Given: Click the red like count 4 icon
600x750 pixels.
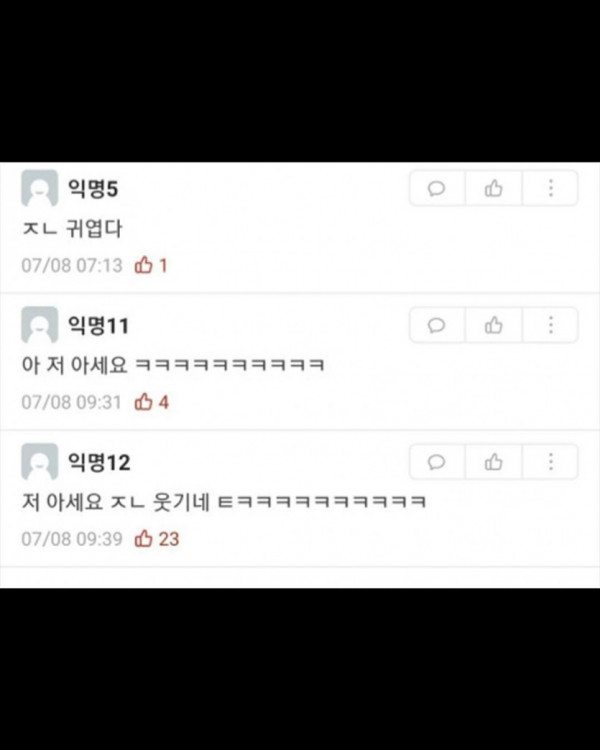Looking at the screenshot, I should pyautogui.click(x=143, y=402).
